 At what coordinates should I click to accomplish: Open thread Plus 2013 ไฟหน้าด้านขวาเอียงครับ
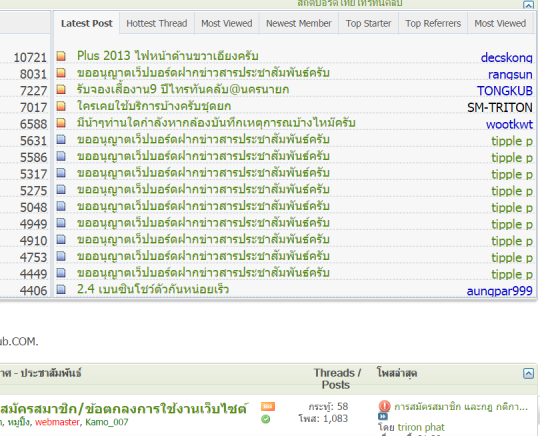pos(168,56)
